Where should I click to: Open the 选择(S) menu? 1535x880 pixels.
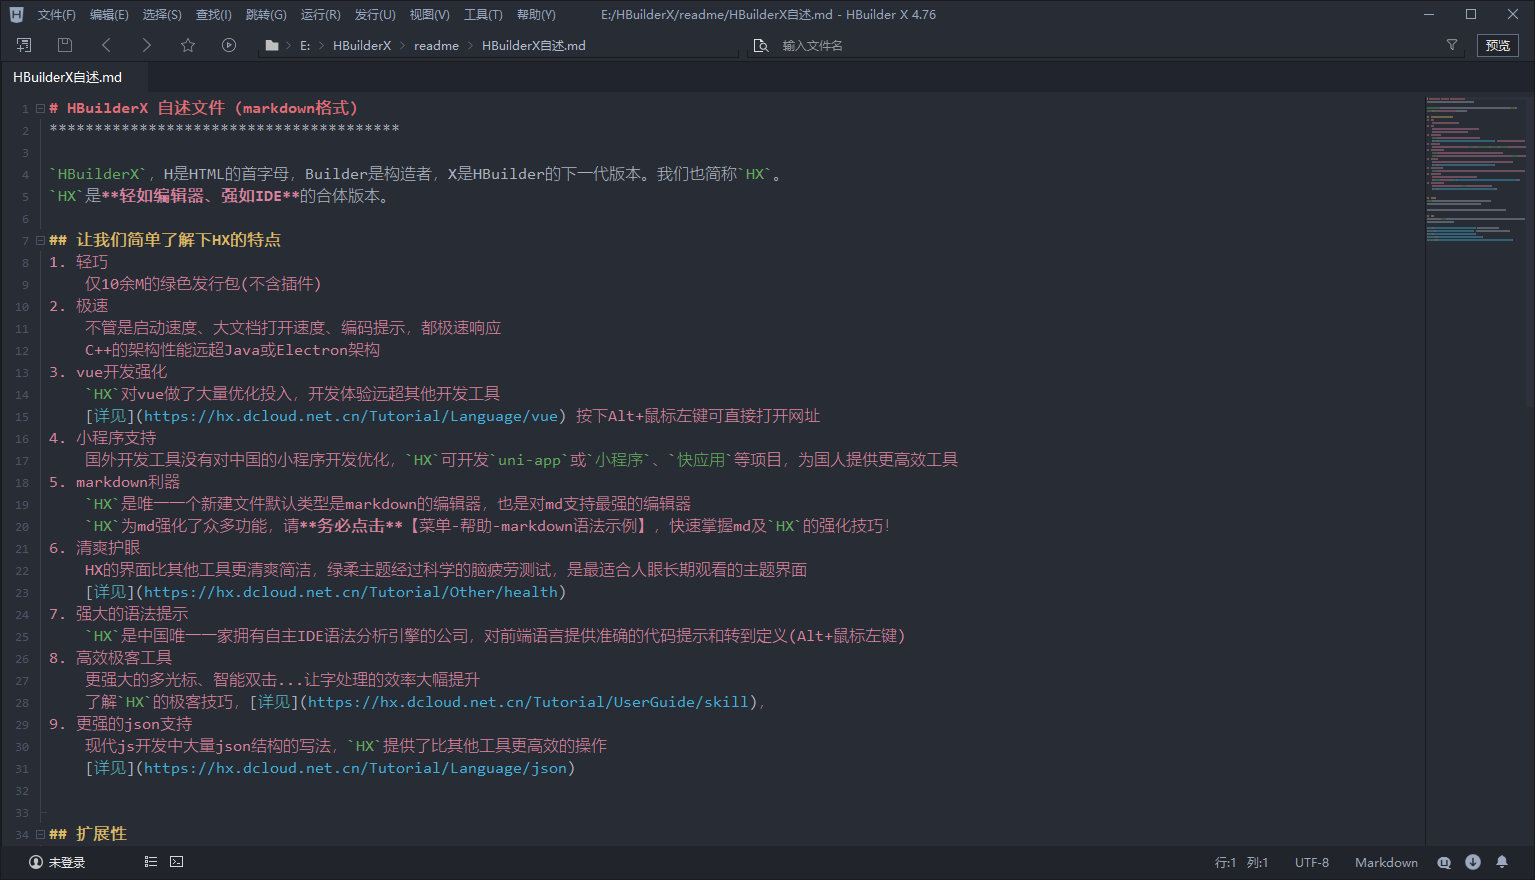[x=162, y=15]
